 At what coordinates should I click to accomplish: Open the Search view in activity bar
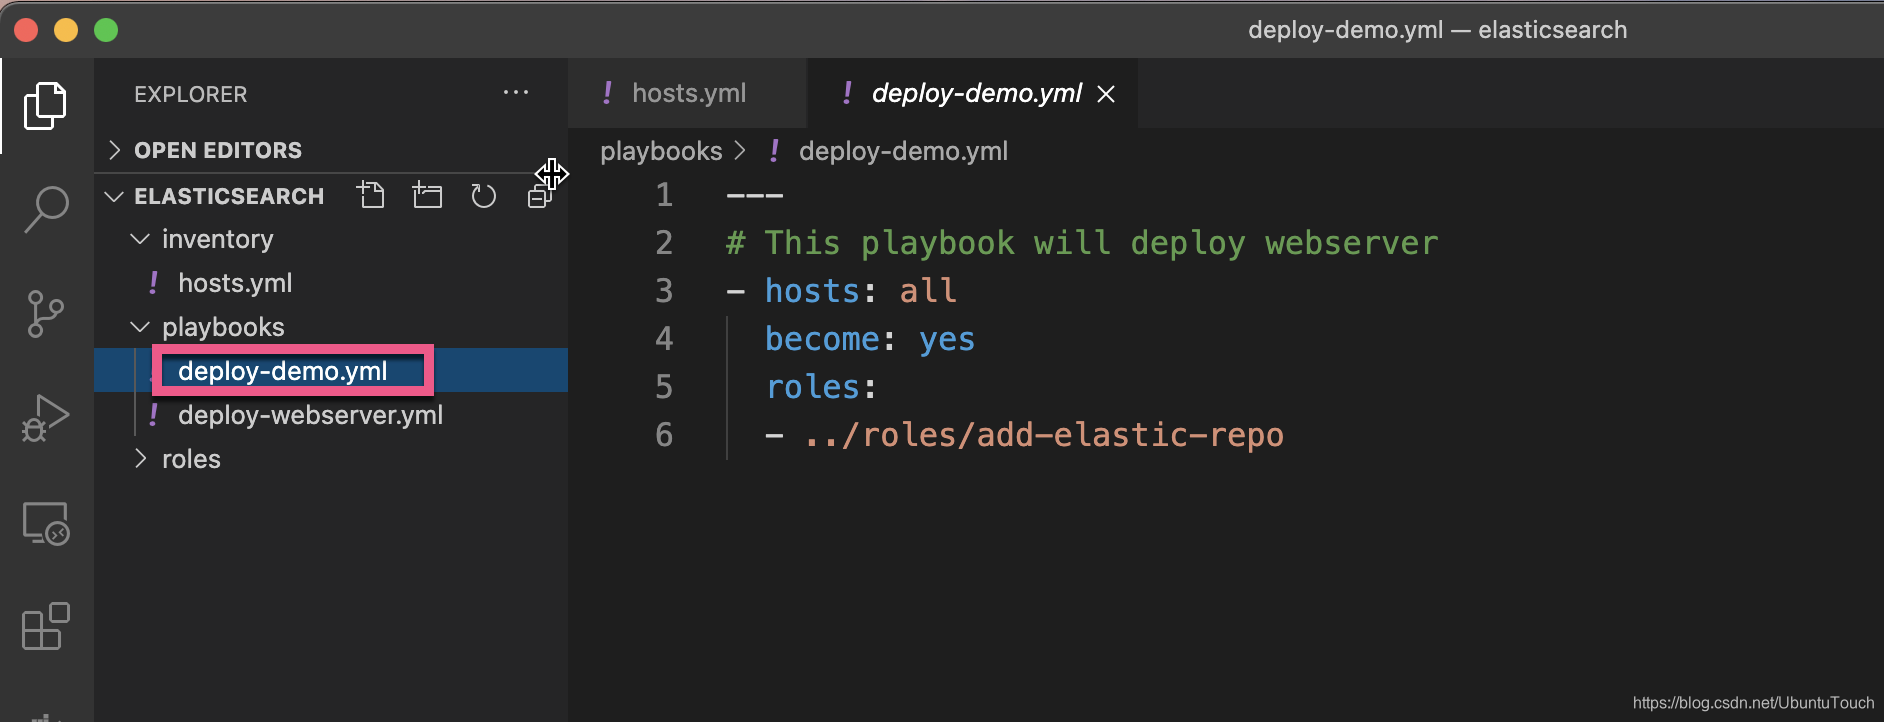[45, 209]
